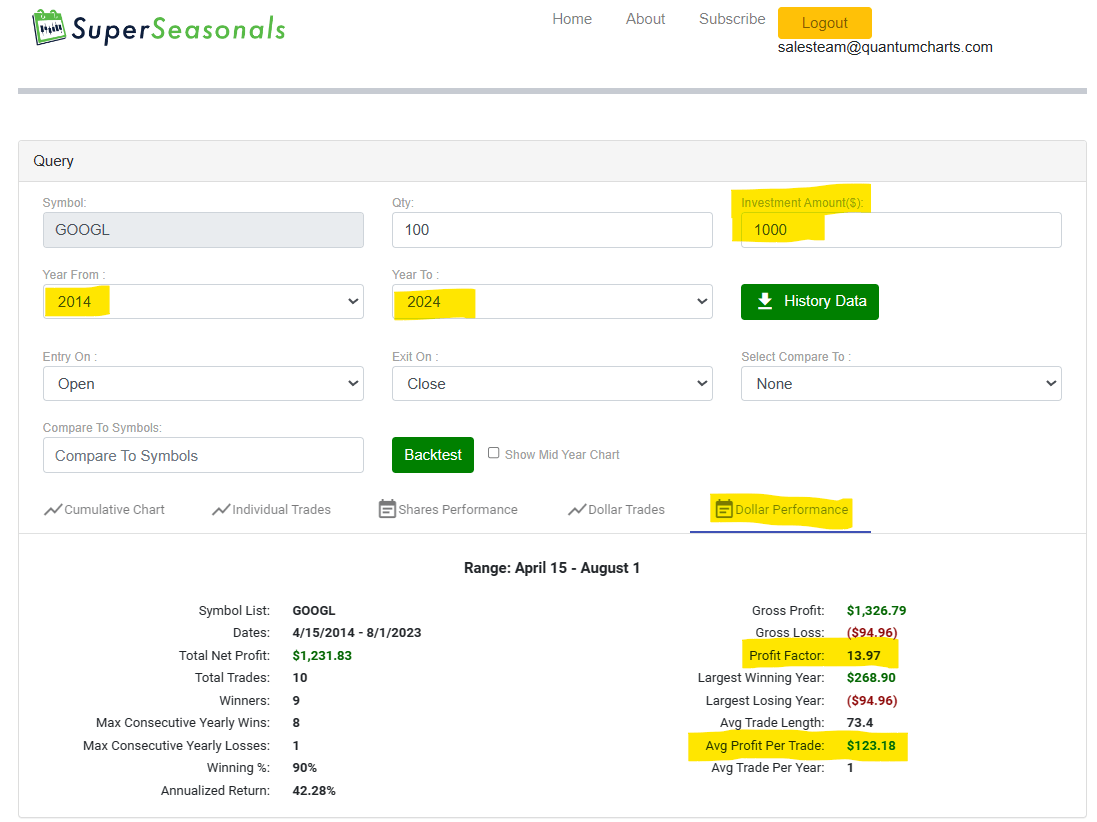Click the Range: April 15 - August 1 heading
The width and height of the screenshot is (1097, 822).
[x=552, y=568]
